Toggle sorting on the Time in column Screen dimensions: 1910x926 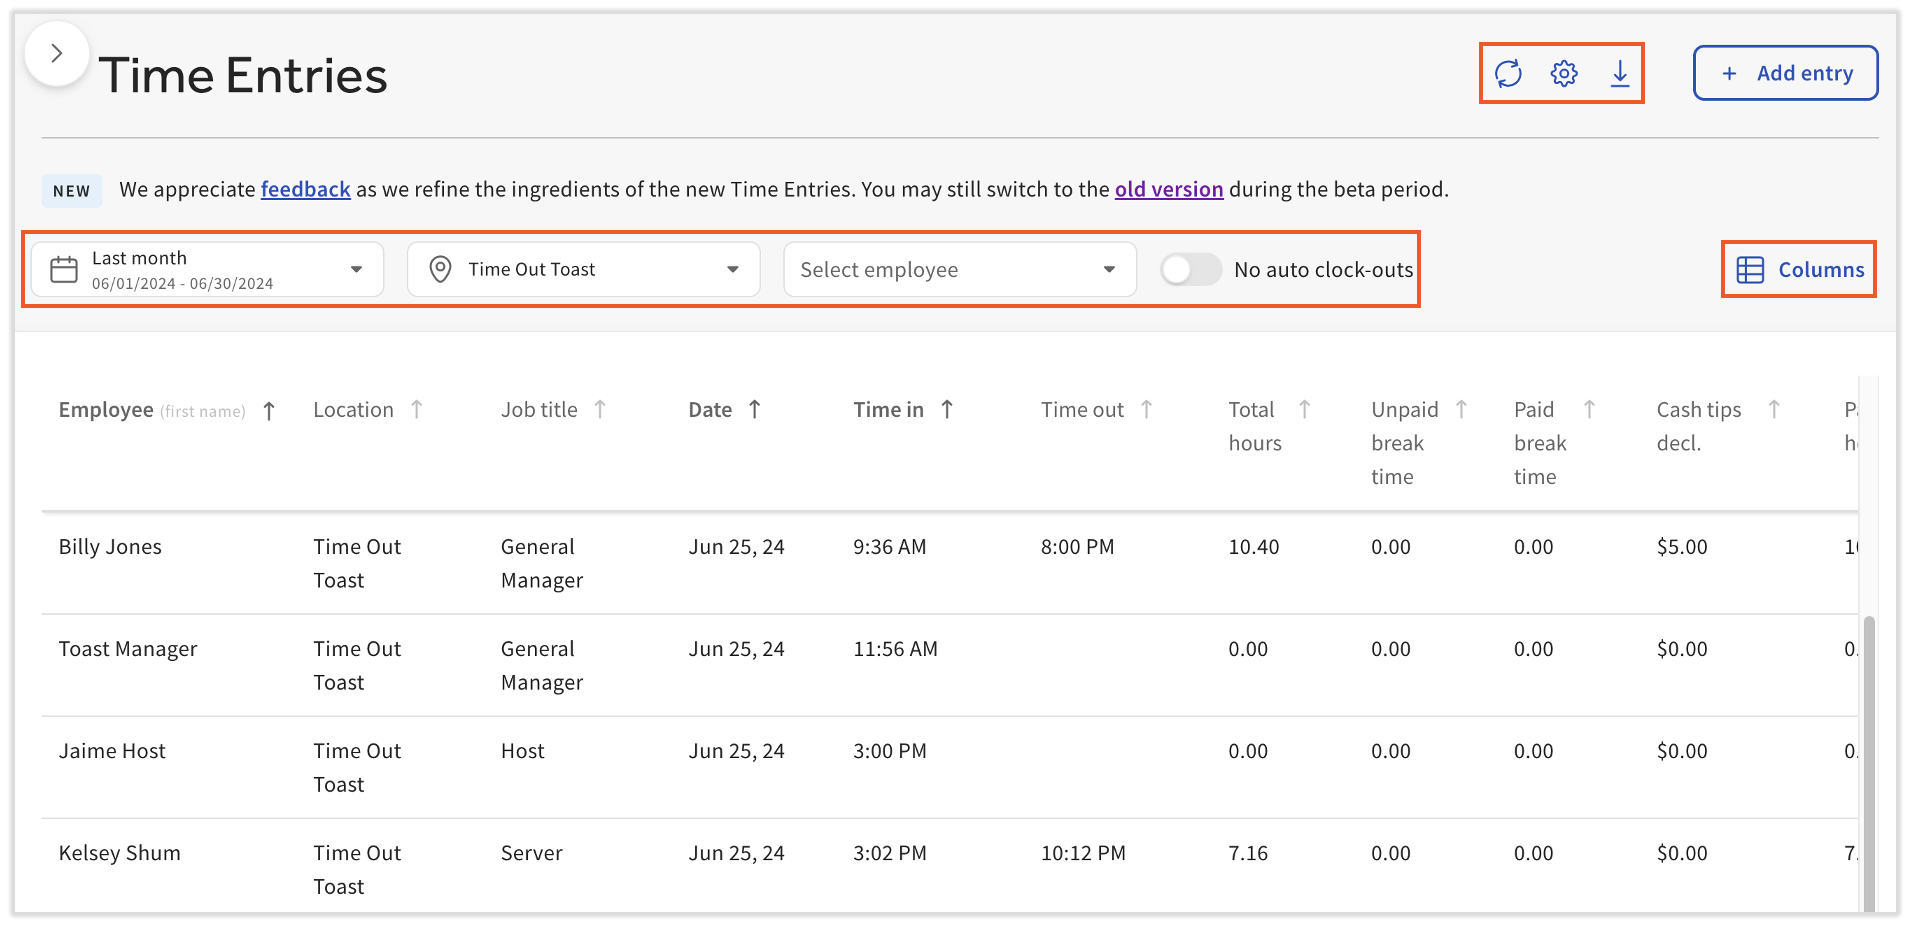947,409
